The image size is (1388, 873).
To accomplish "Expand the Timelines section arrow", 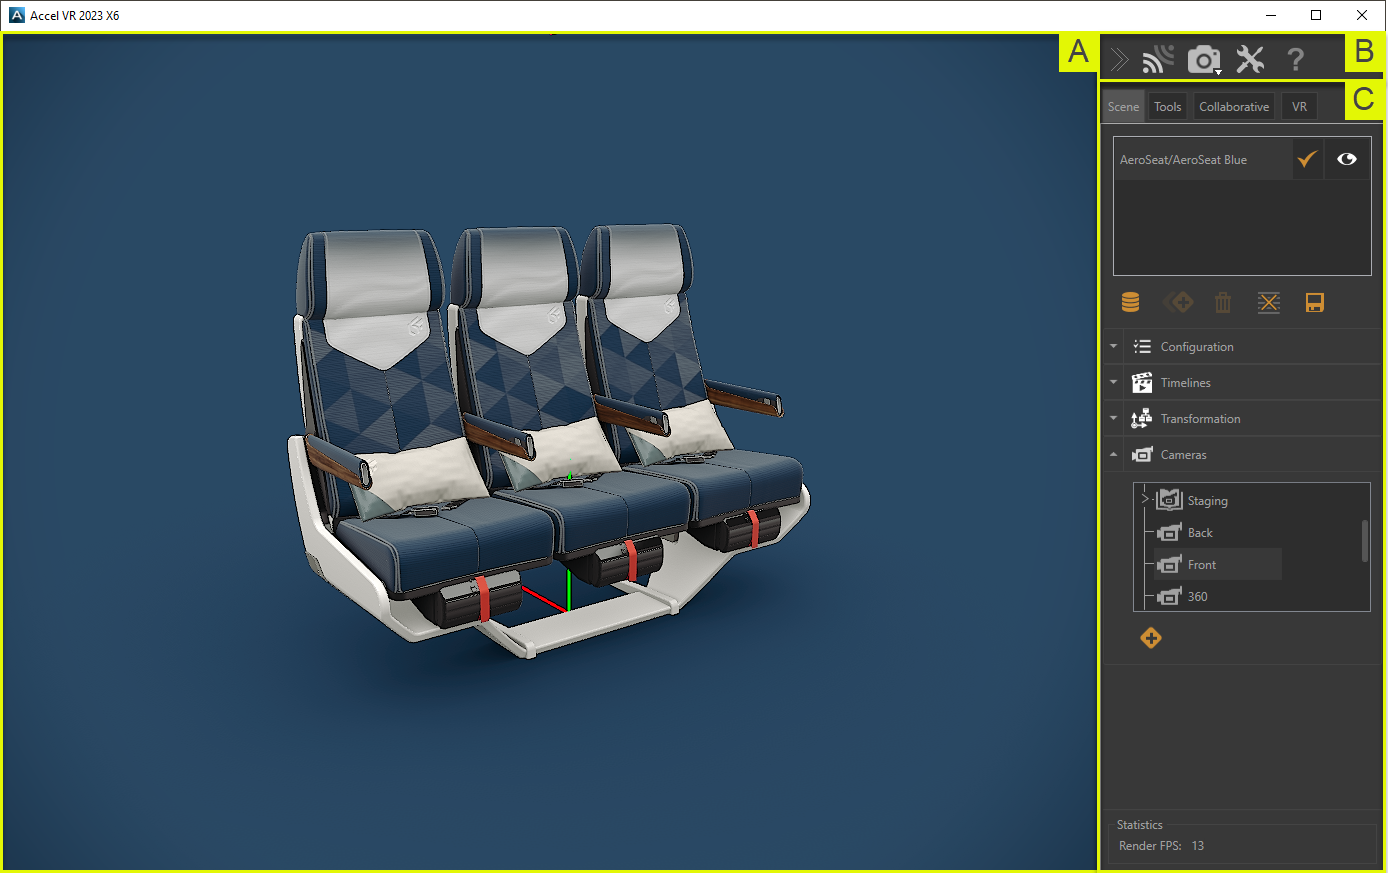I will pyautogui.click(x=1114, y=383).
